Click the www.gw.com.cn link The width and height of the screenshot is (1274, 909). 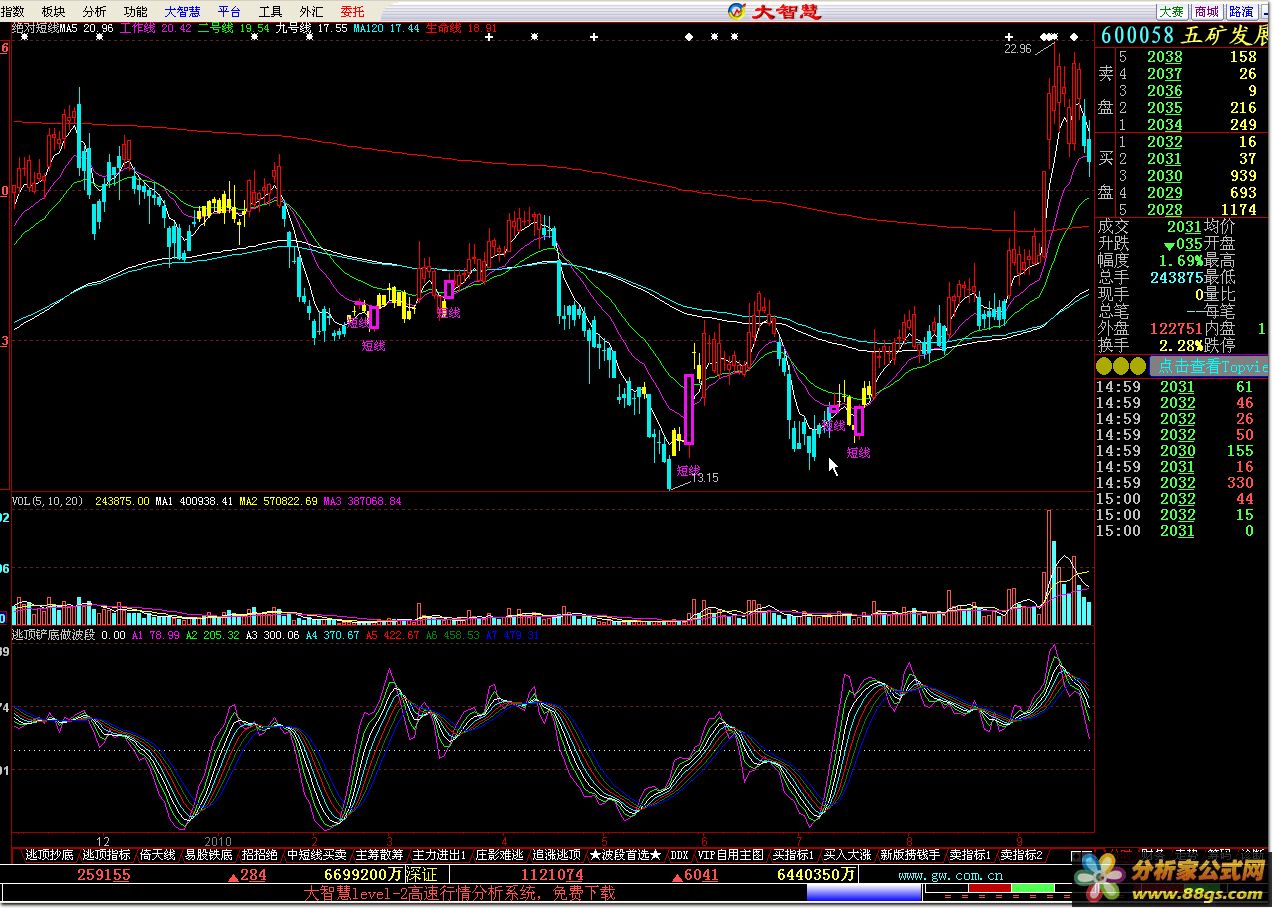click(x=950, y=875)
